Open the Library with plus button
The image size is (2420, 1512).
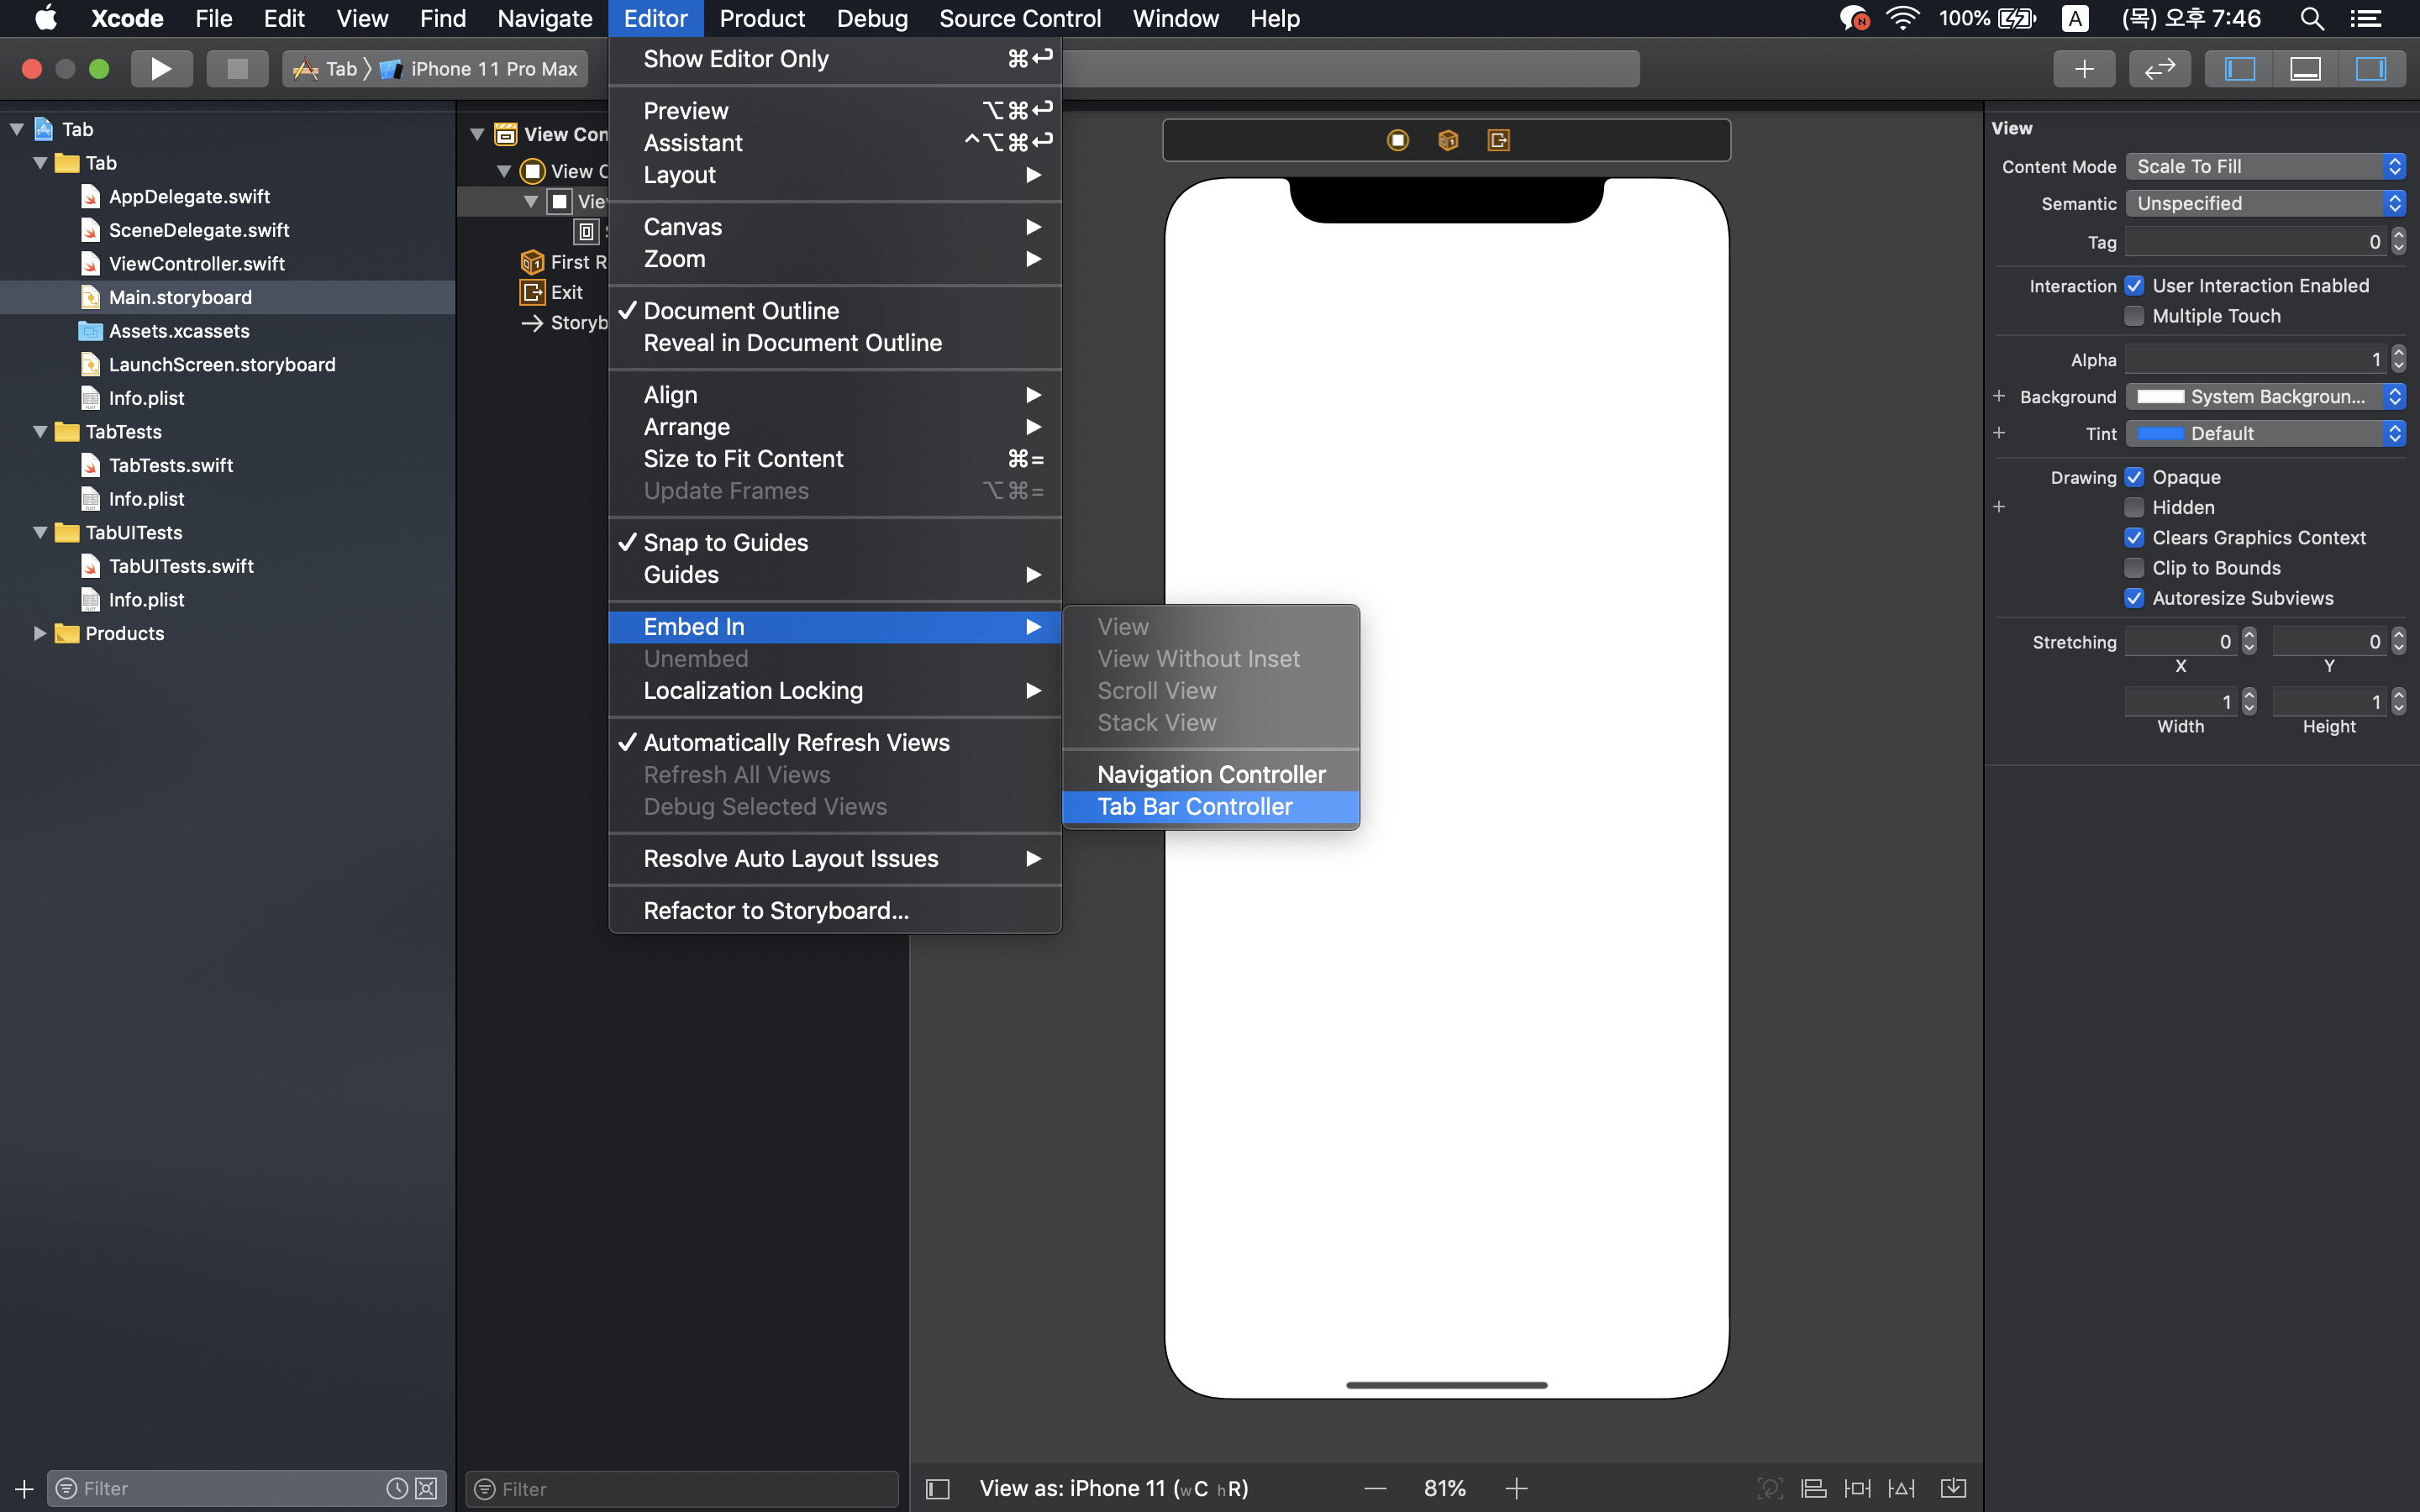(x=2084, y=68)
